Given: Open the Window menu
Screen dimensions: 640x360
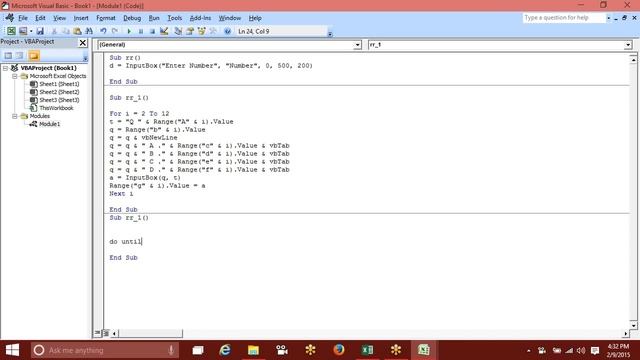Looking at the screenshot, I should pos(230,18).
